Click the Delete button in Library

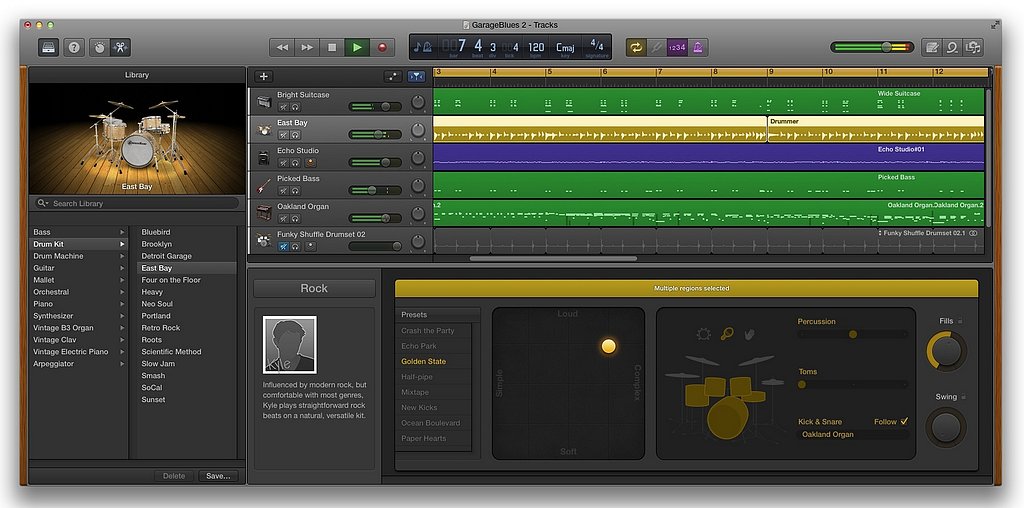coord(174,476)
